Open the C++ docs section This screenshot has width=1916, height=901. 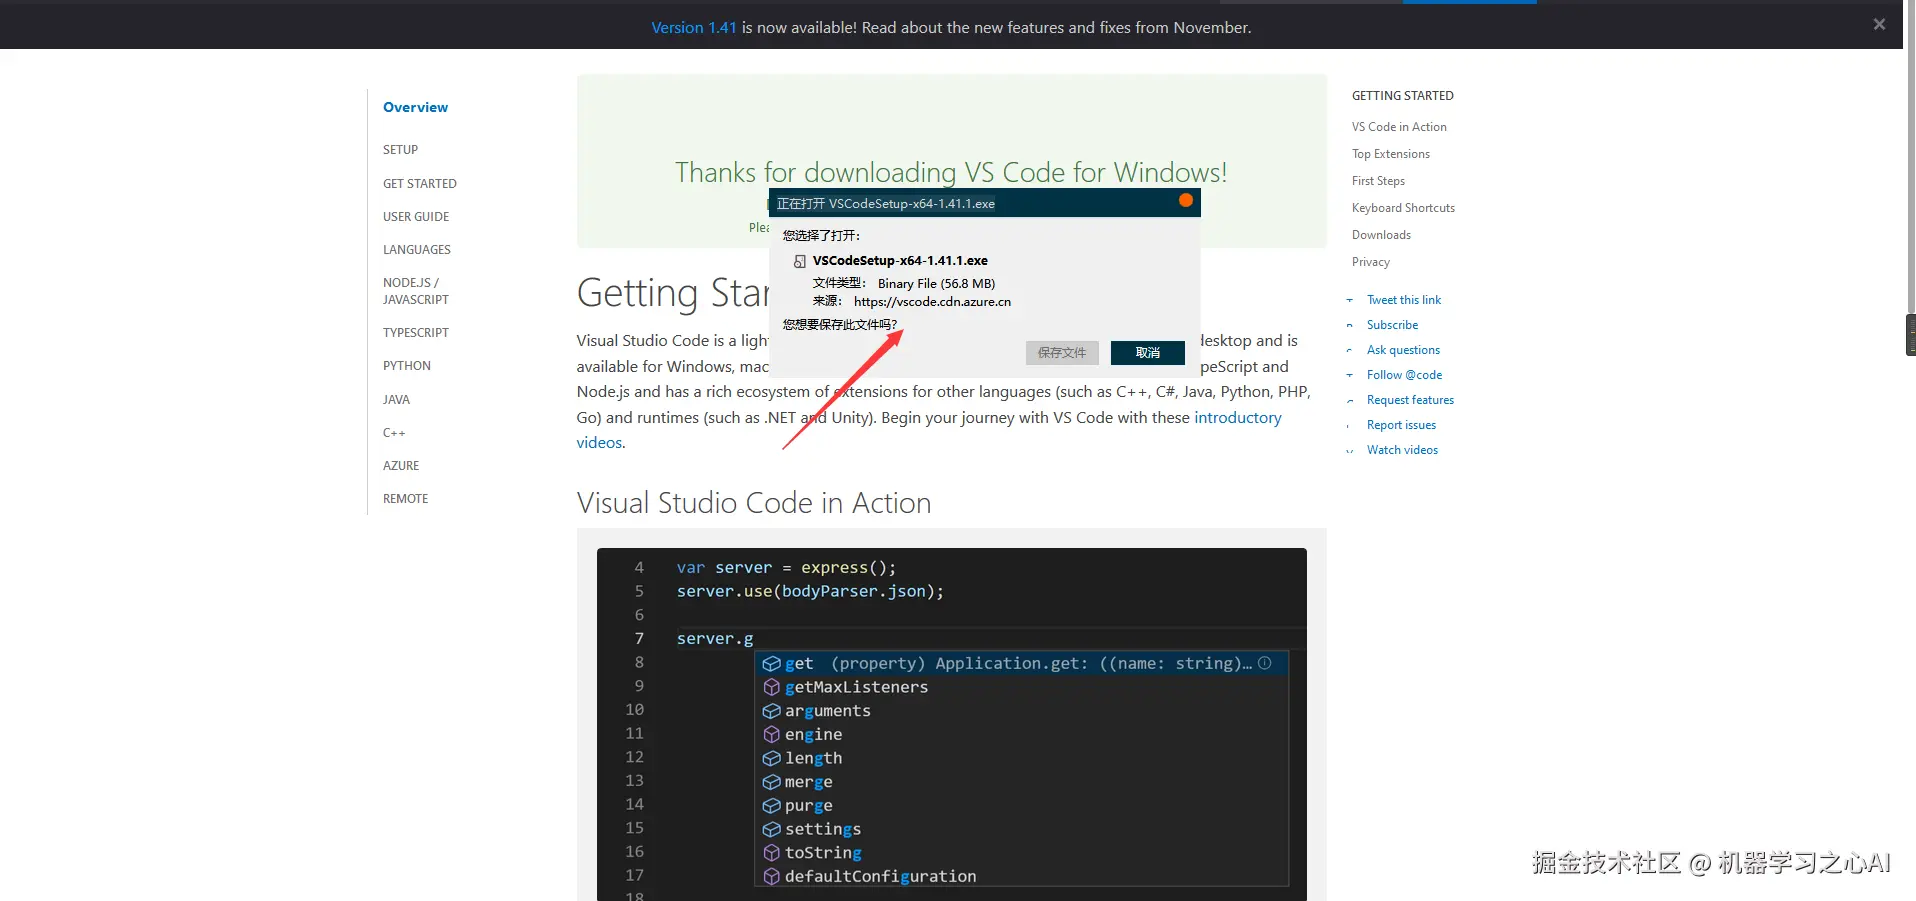point(394,433)
